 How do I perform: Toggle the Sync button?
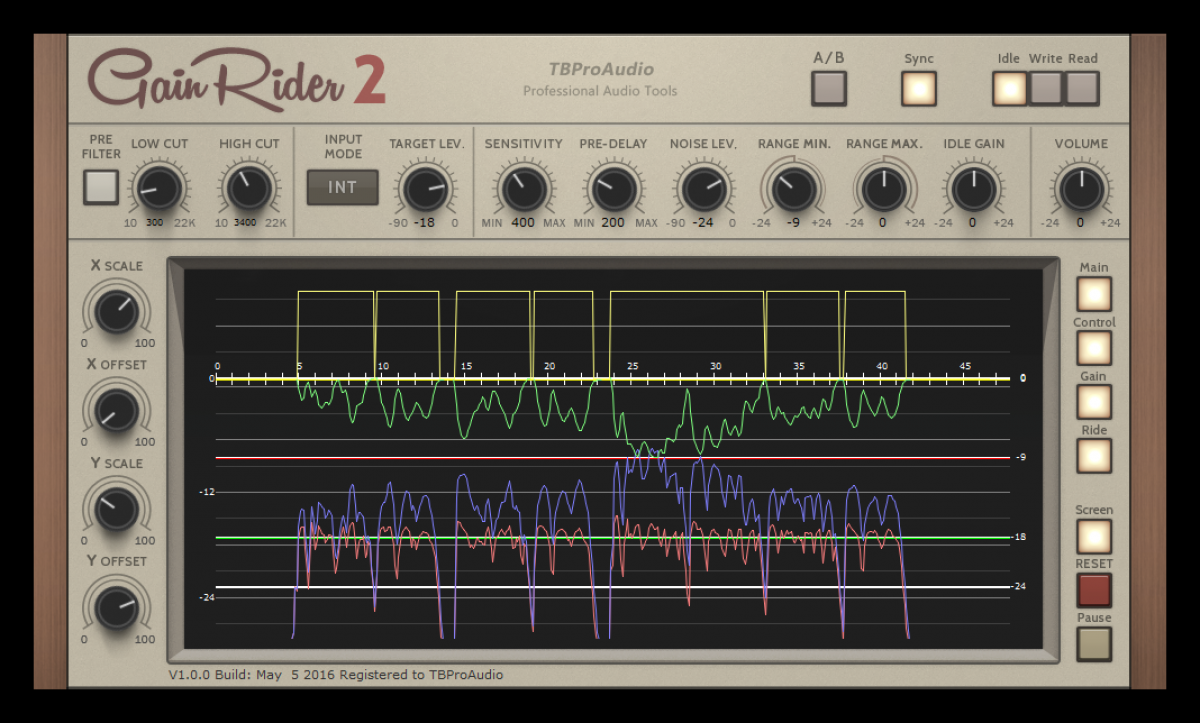(x=918, y=88)
